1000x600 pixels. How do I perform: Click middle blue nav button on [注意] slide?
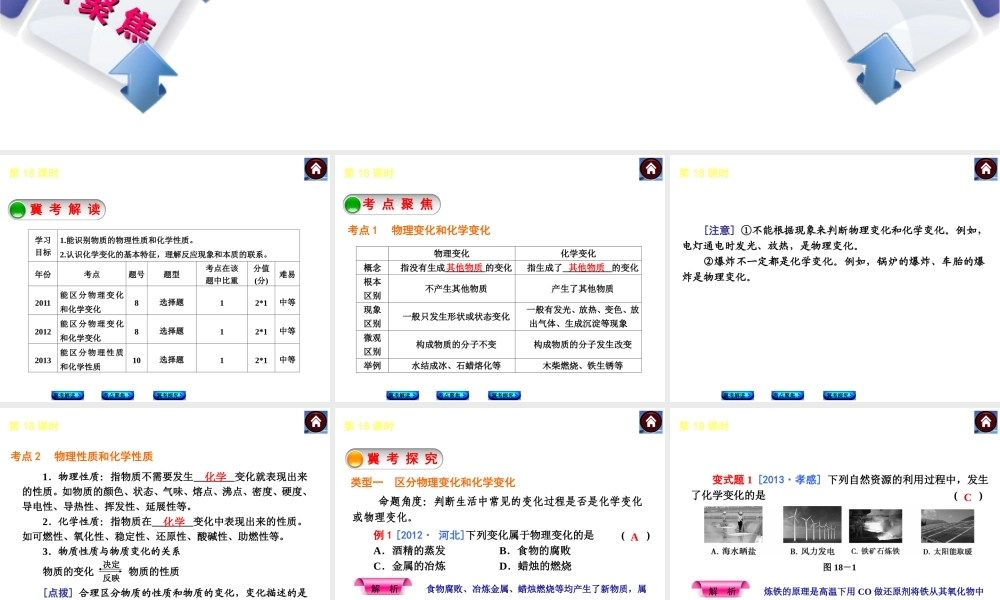click(788, 395)
